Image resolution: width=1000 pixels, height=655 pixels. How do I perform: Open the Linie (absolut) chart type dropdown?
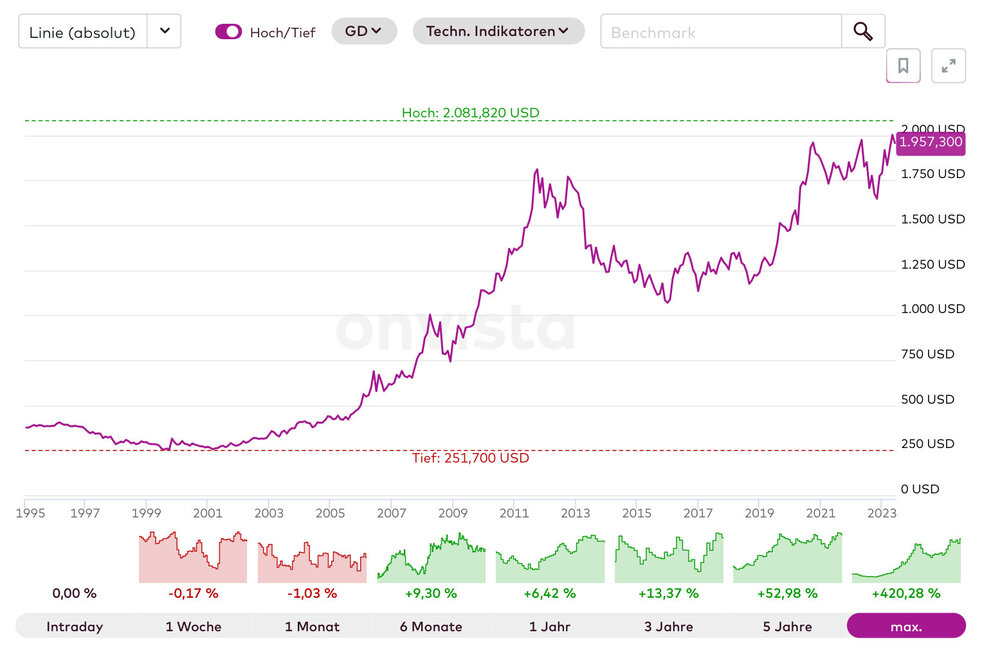tap(164, 31)
